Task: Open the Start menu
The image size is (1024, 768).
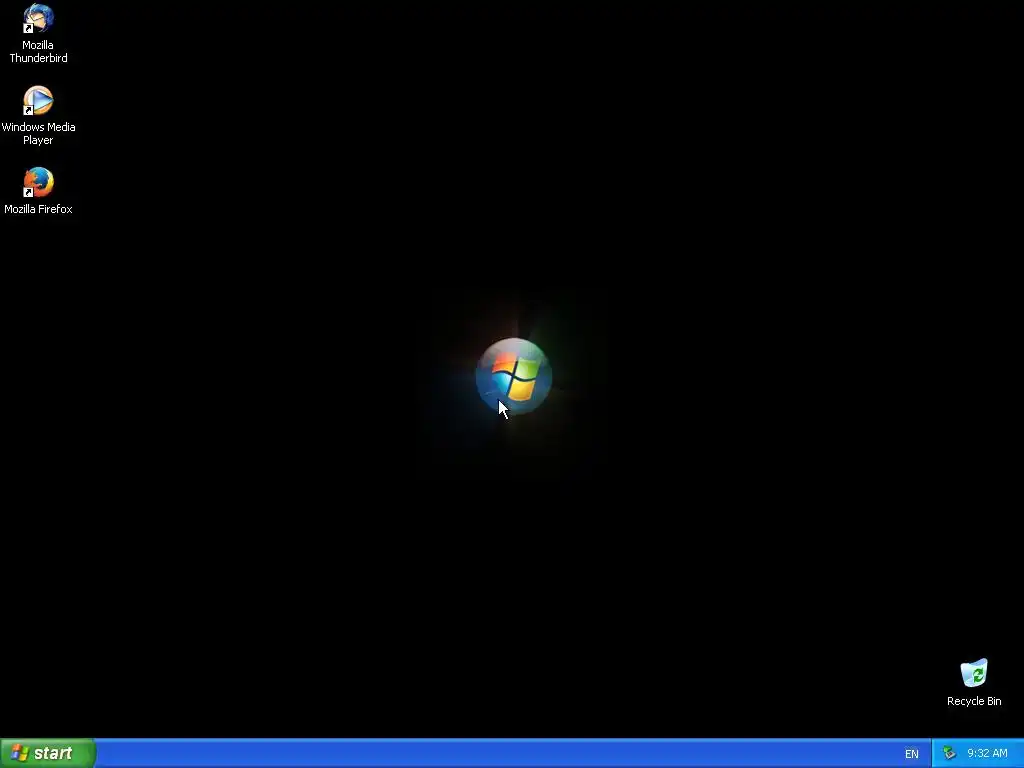Action: pyautogui.click(x=48, y=753)
